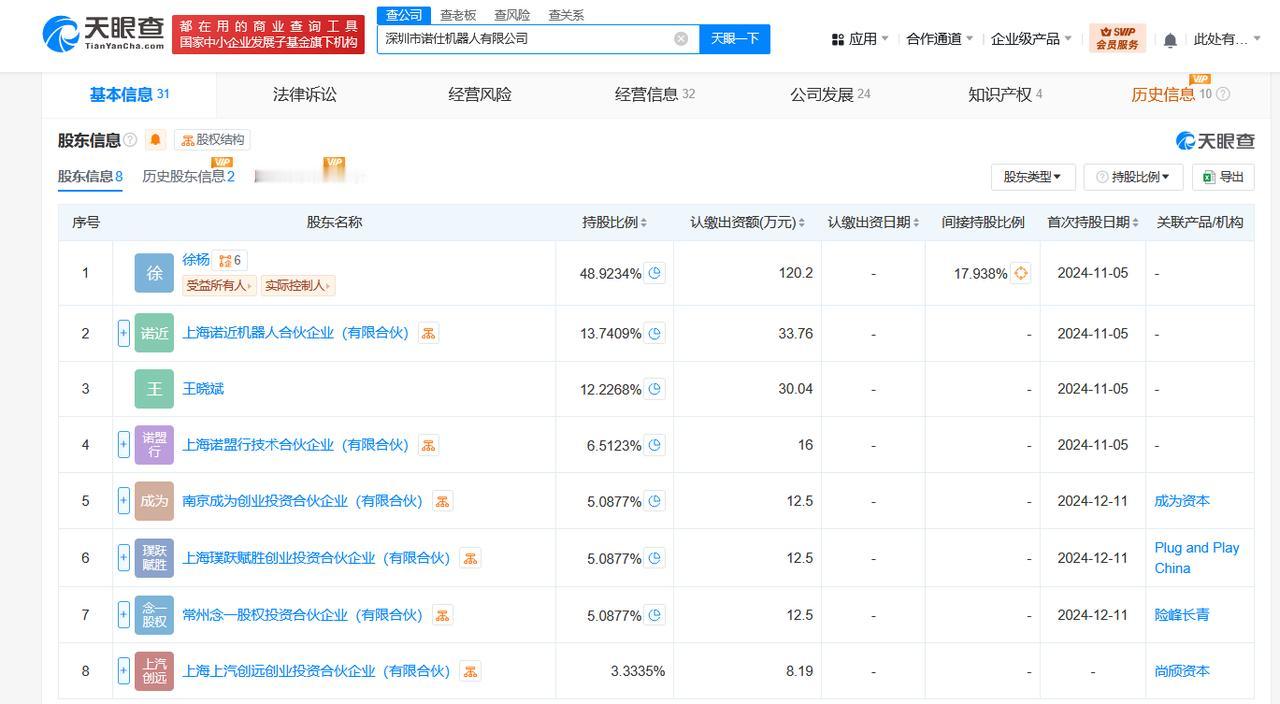Sort by 认缴出资日期 column header
1280x704 pixels.
873,222
